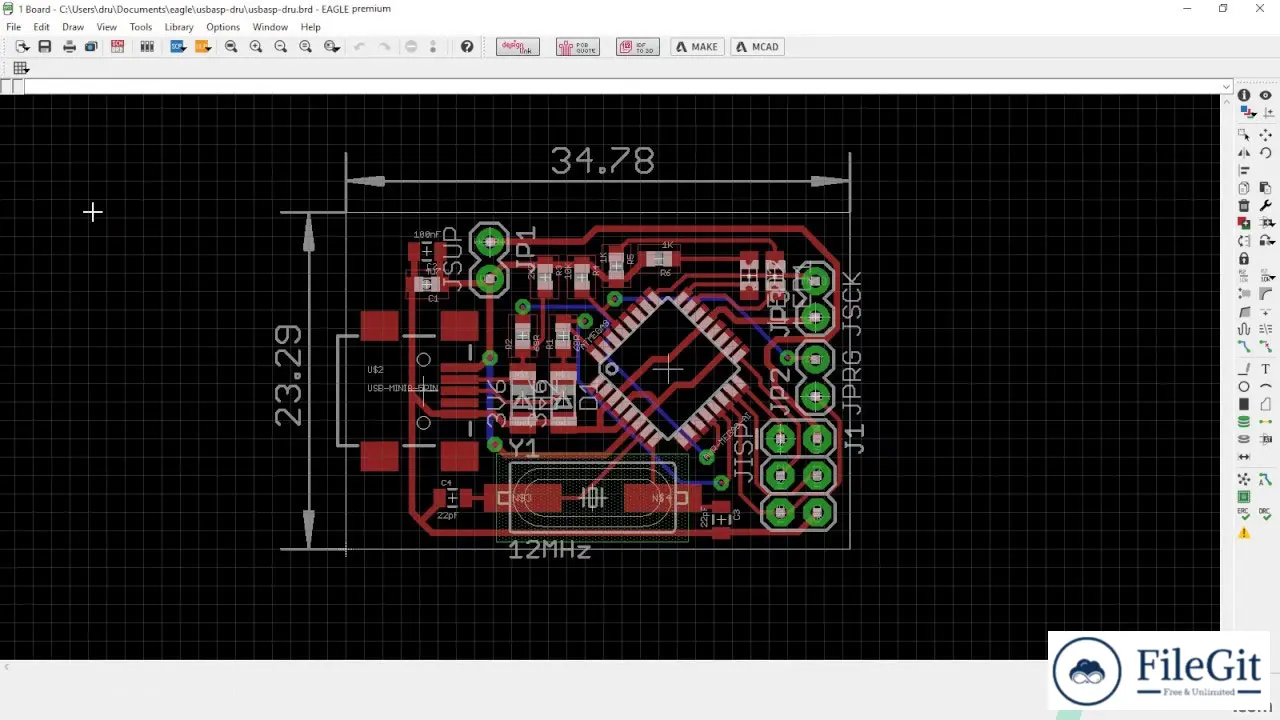
Task: Open the Help menu
Action: point(311,27)
